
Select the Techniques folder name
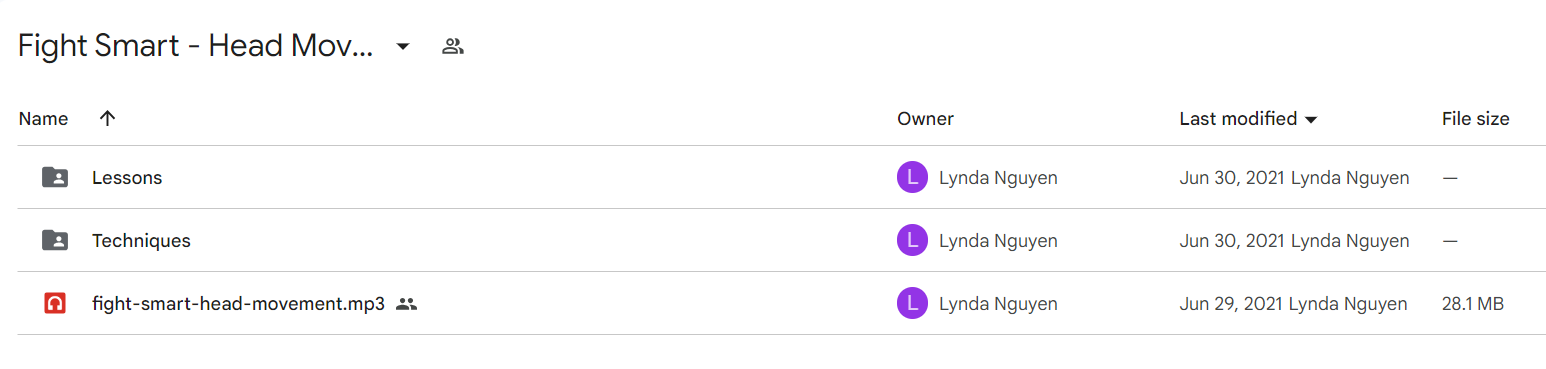[x=141, y=240]
